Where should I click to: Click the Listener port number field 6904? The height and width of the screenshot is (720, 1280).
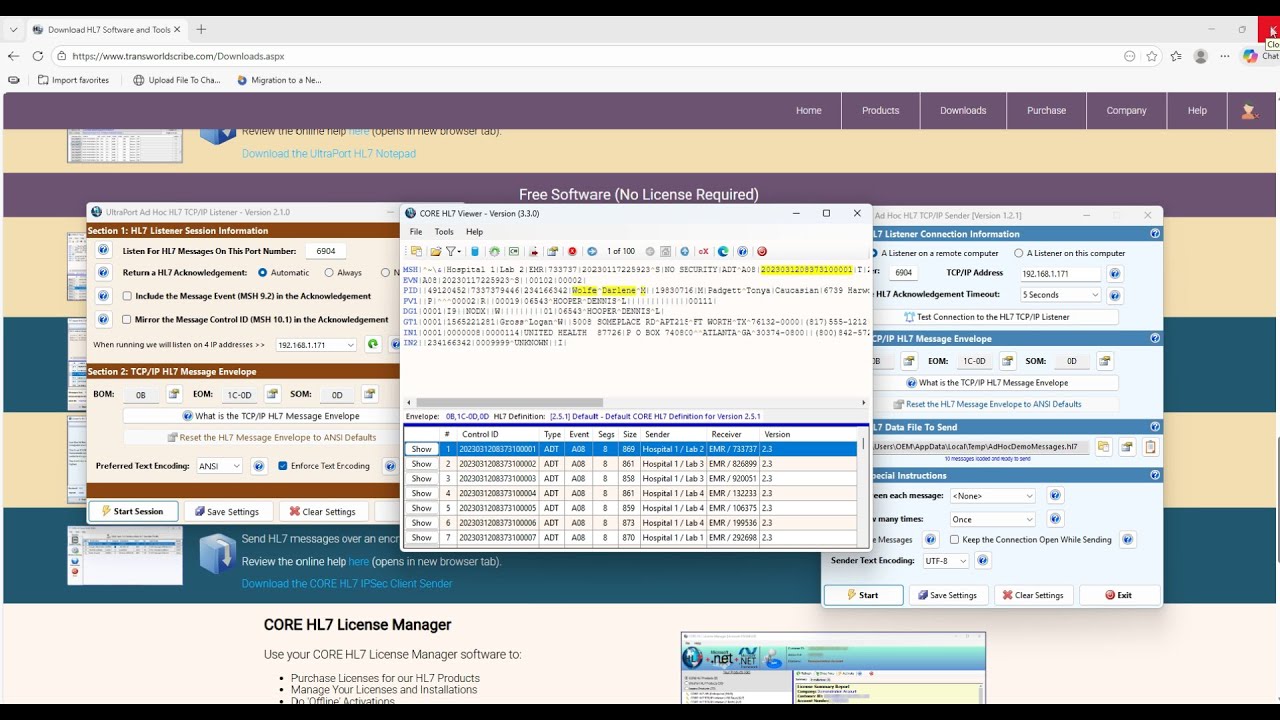(x=326, y=251)
